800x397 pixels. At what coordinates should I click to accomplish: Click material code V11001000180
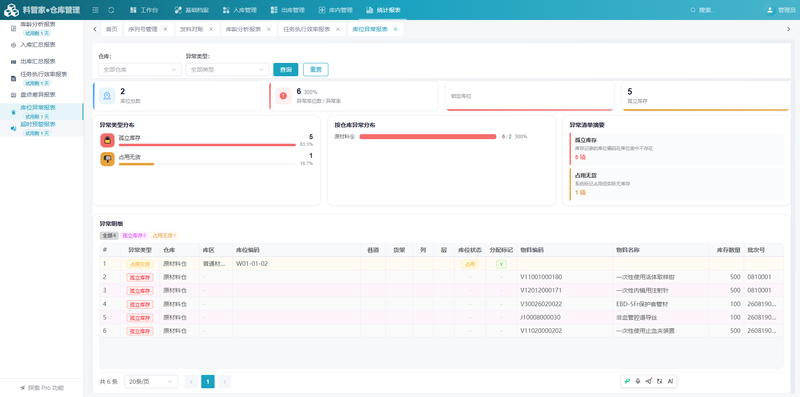point(541,277)
